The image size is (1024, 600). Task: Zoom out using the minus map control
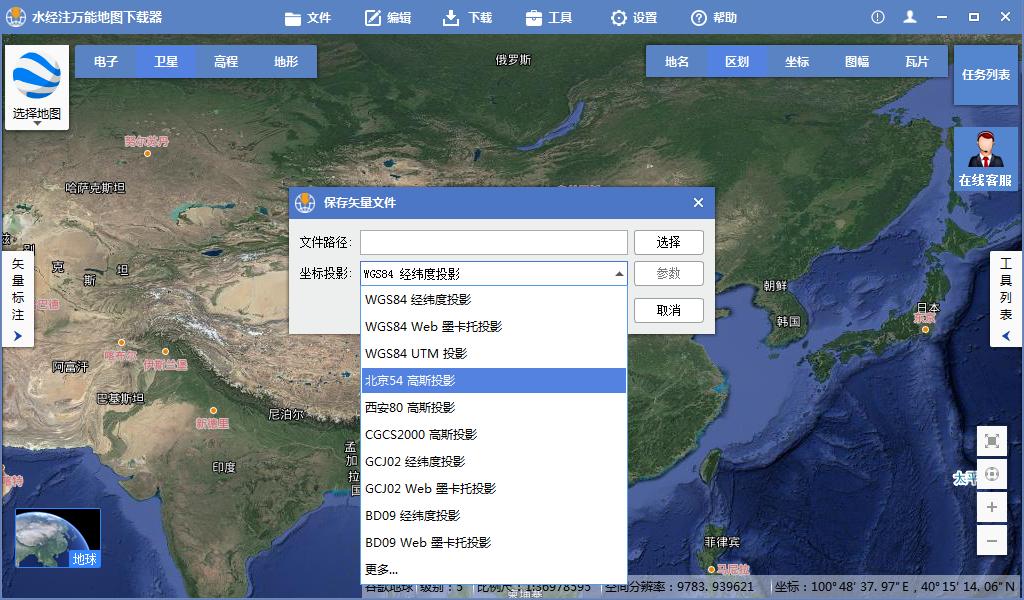[991, 541]
